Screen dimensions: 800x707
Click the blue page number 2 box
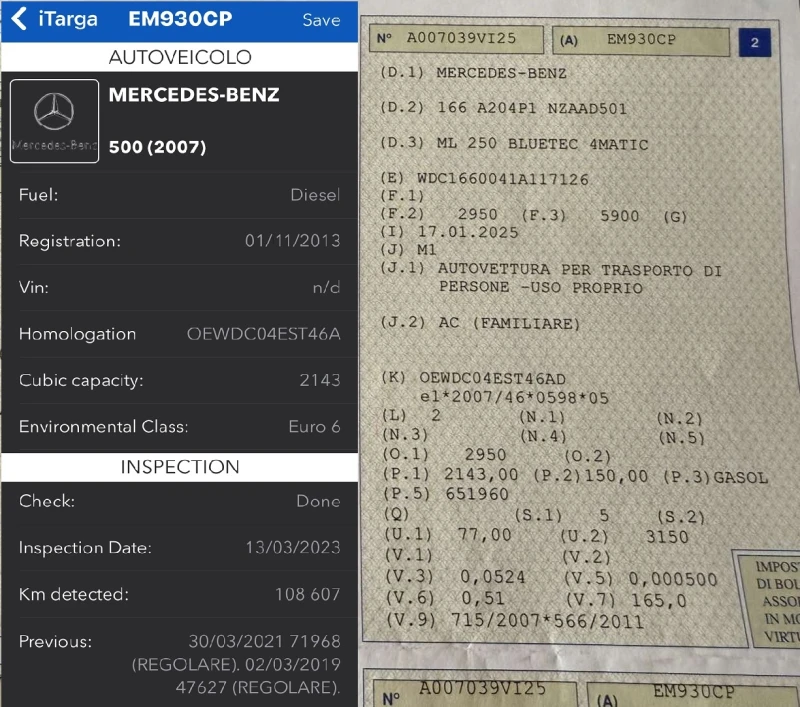[755, 42]
